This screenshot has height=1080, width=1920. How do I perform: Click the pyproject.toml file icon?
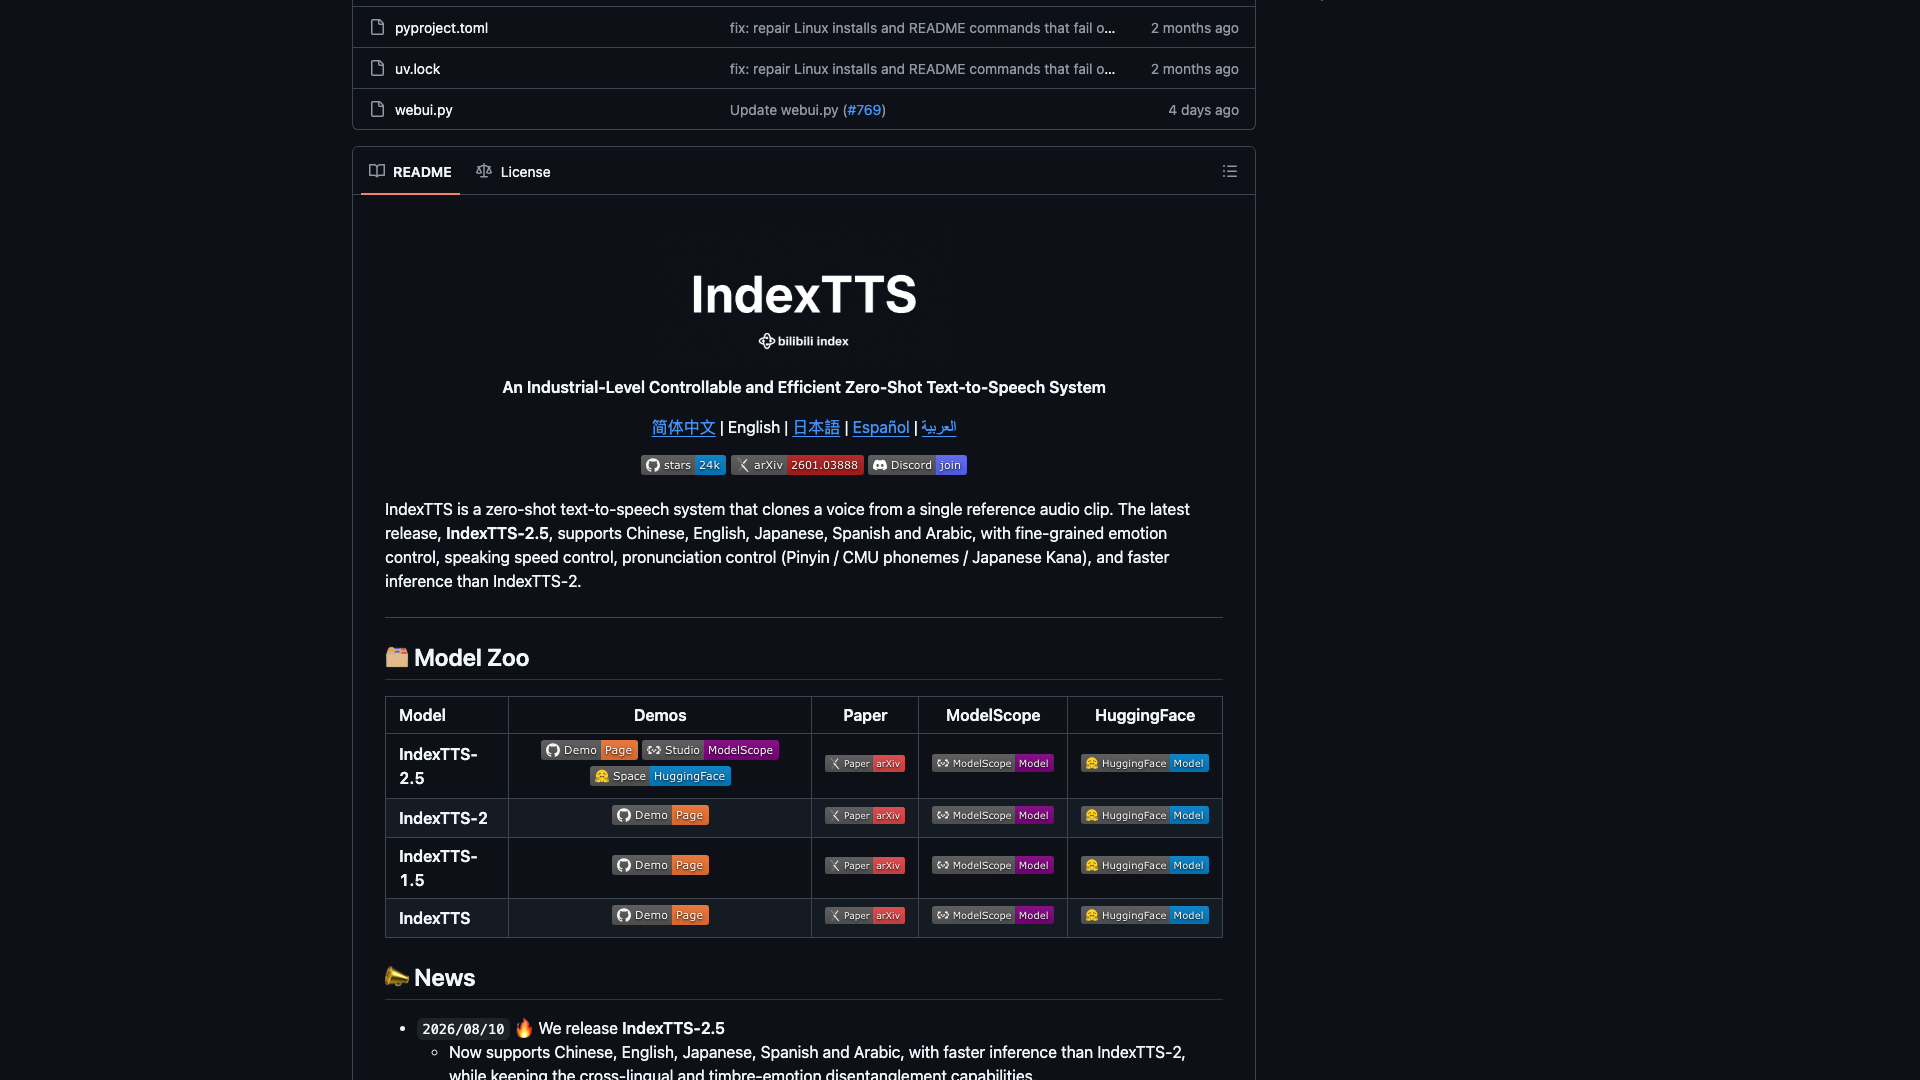[x=377, y=28]
